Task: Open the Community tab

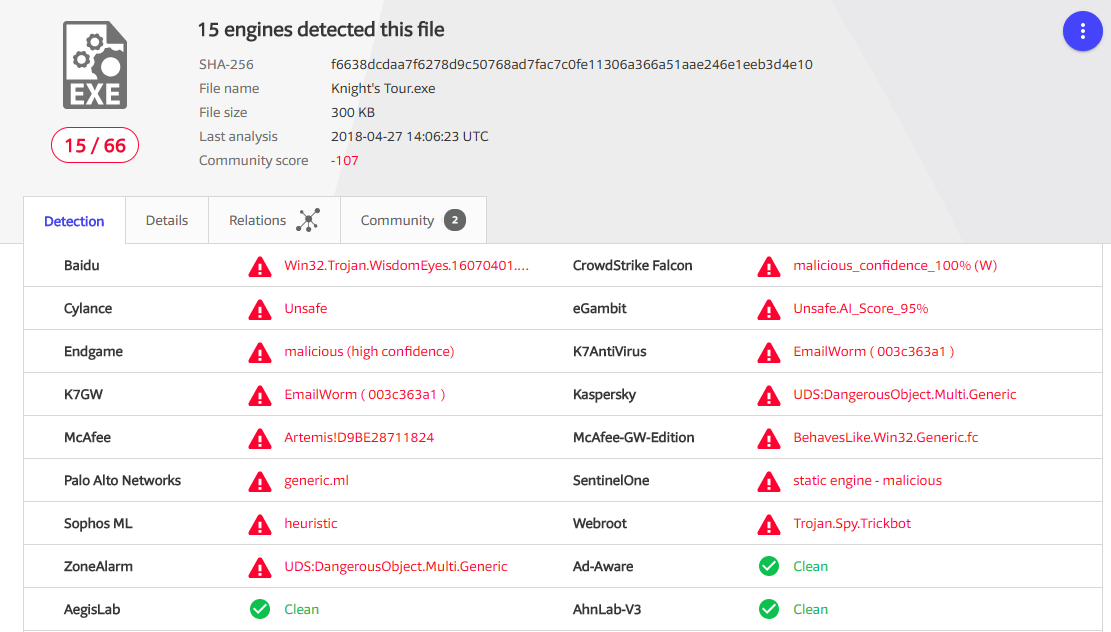Action: [x=414, y=220]
